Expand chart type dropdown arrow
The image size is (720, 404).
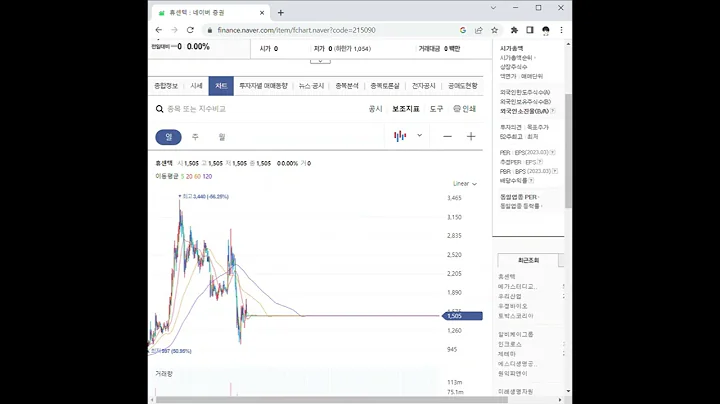(419, 135)
